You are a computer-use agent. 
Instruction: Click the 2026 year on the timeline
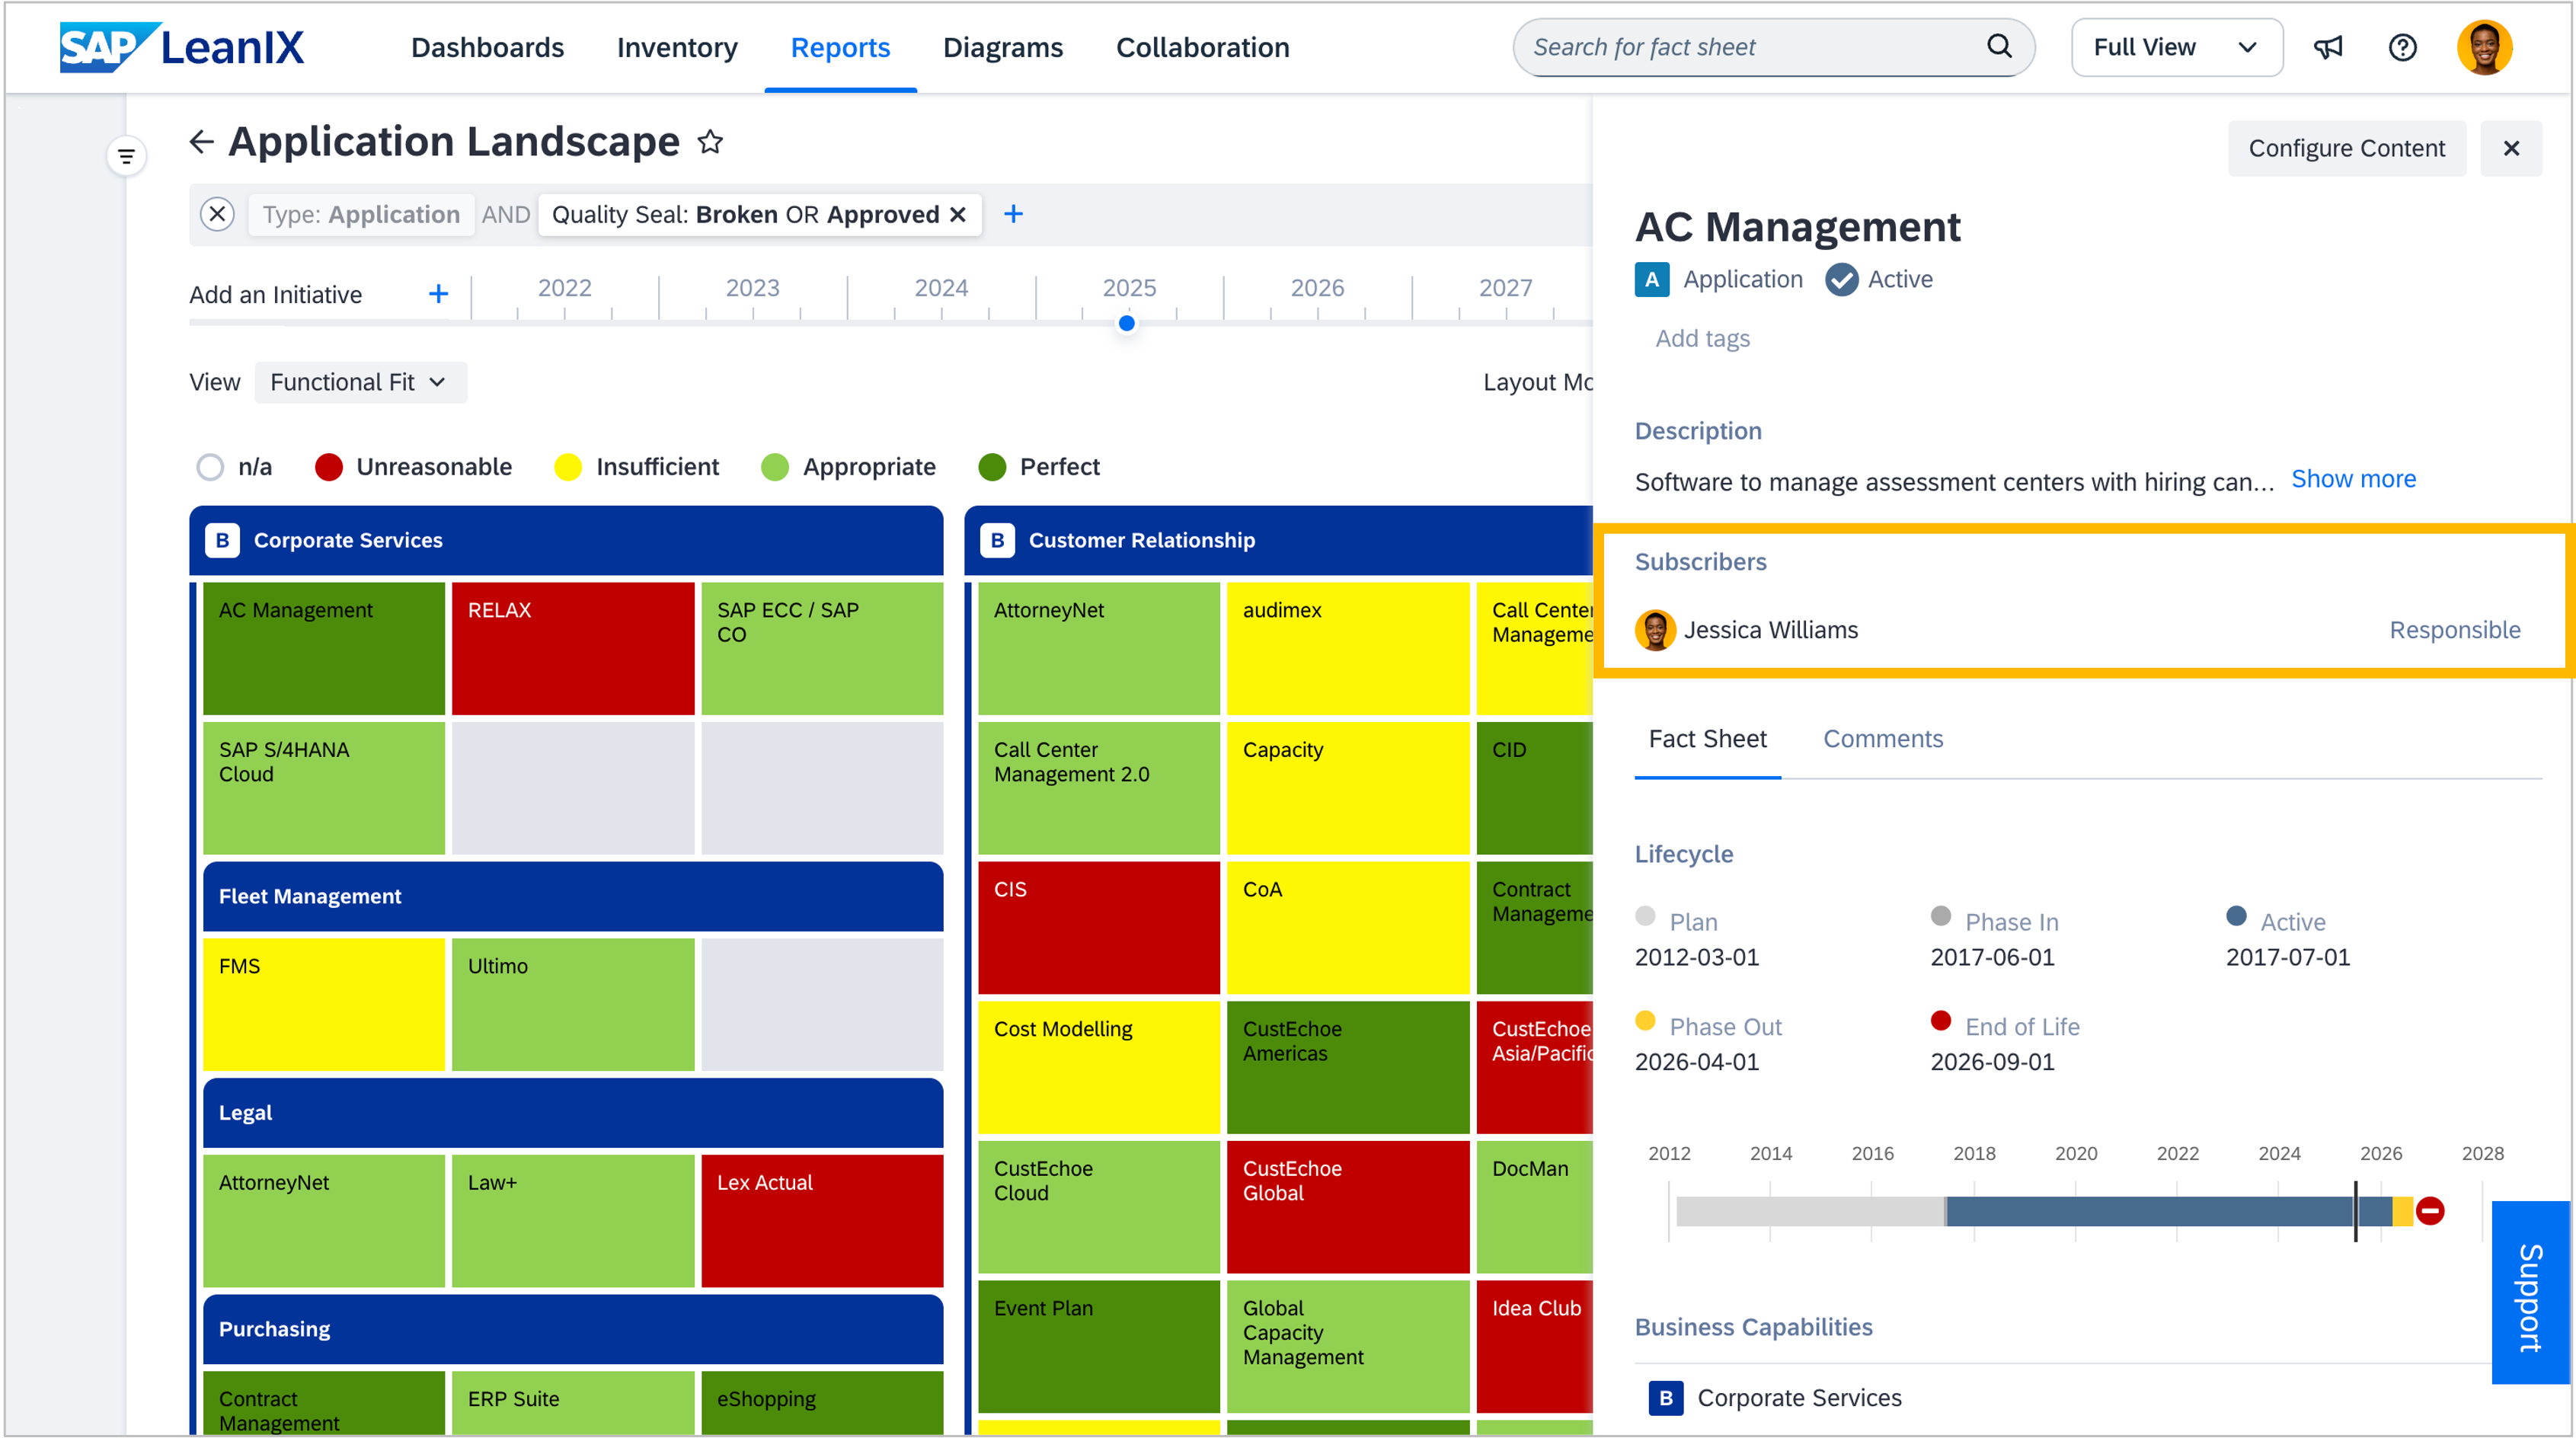(x=1316, y=288)
